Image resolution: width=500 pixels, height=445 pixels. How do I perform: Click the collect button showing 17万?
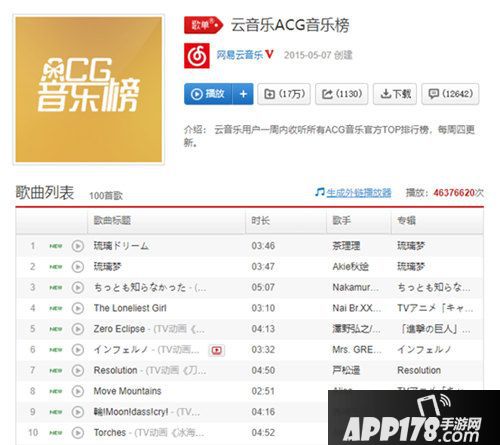point(284,94)
